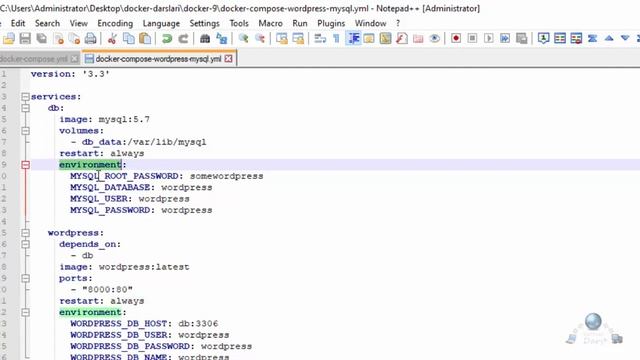
Task: Open the Function List panel icon
Action: pyautogui.click(x=402, y=39)
